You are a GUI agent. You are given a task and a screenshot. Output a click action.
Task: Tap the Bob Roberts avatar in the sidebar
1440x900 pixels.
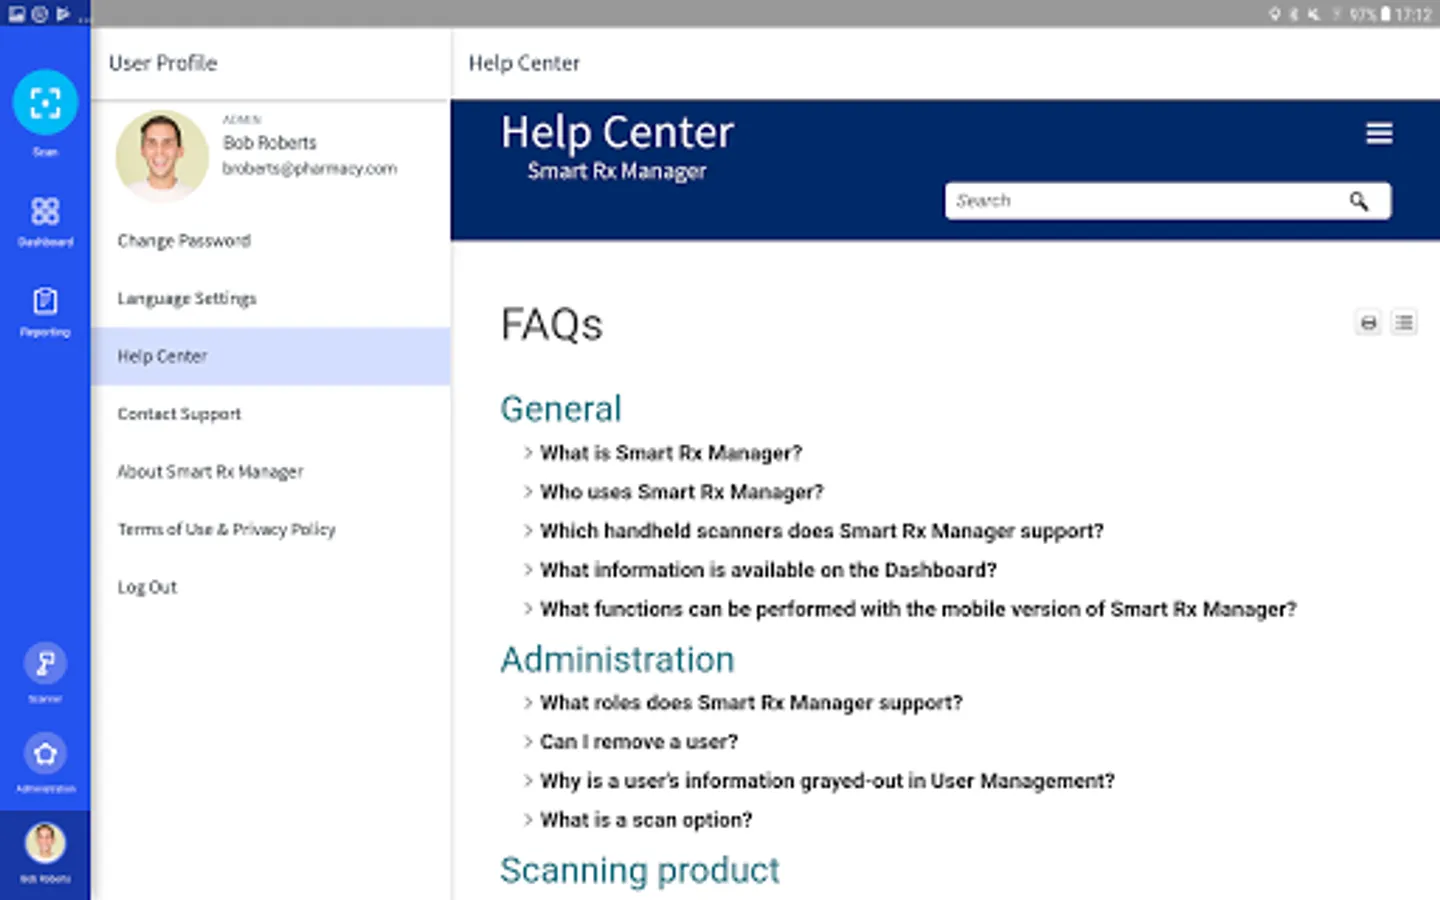[45, 842]
